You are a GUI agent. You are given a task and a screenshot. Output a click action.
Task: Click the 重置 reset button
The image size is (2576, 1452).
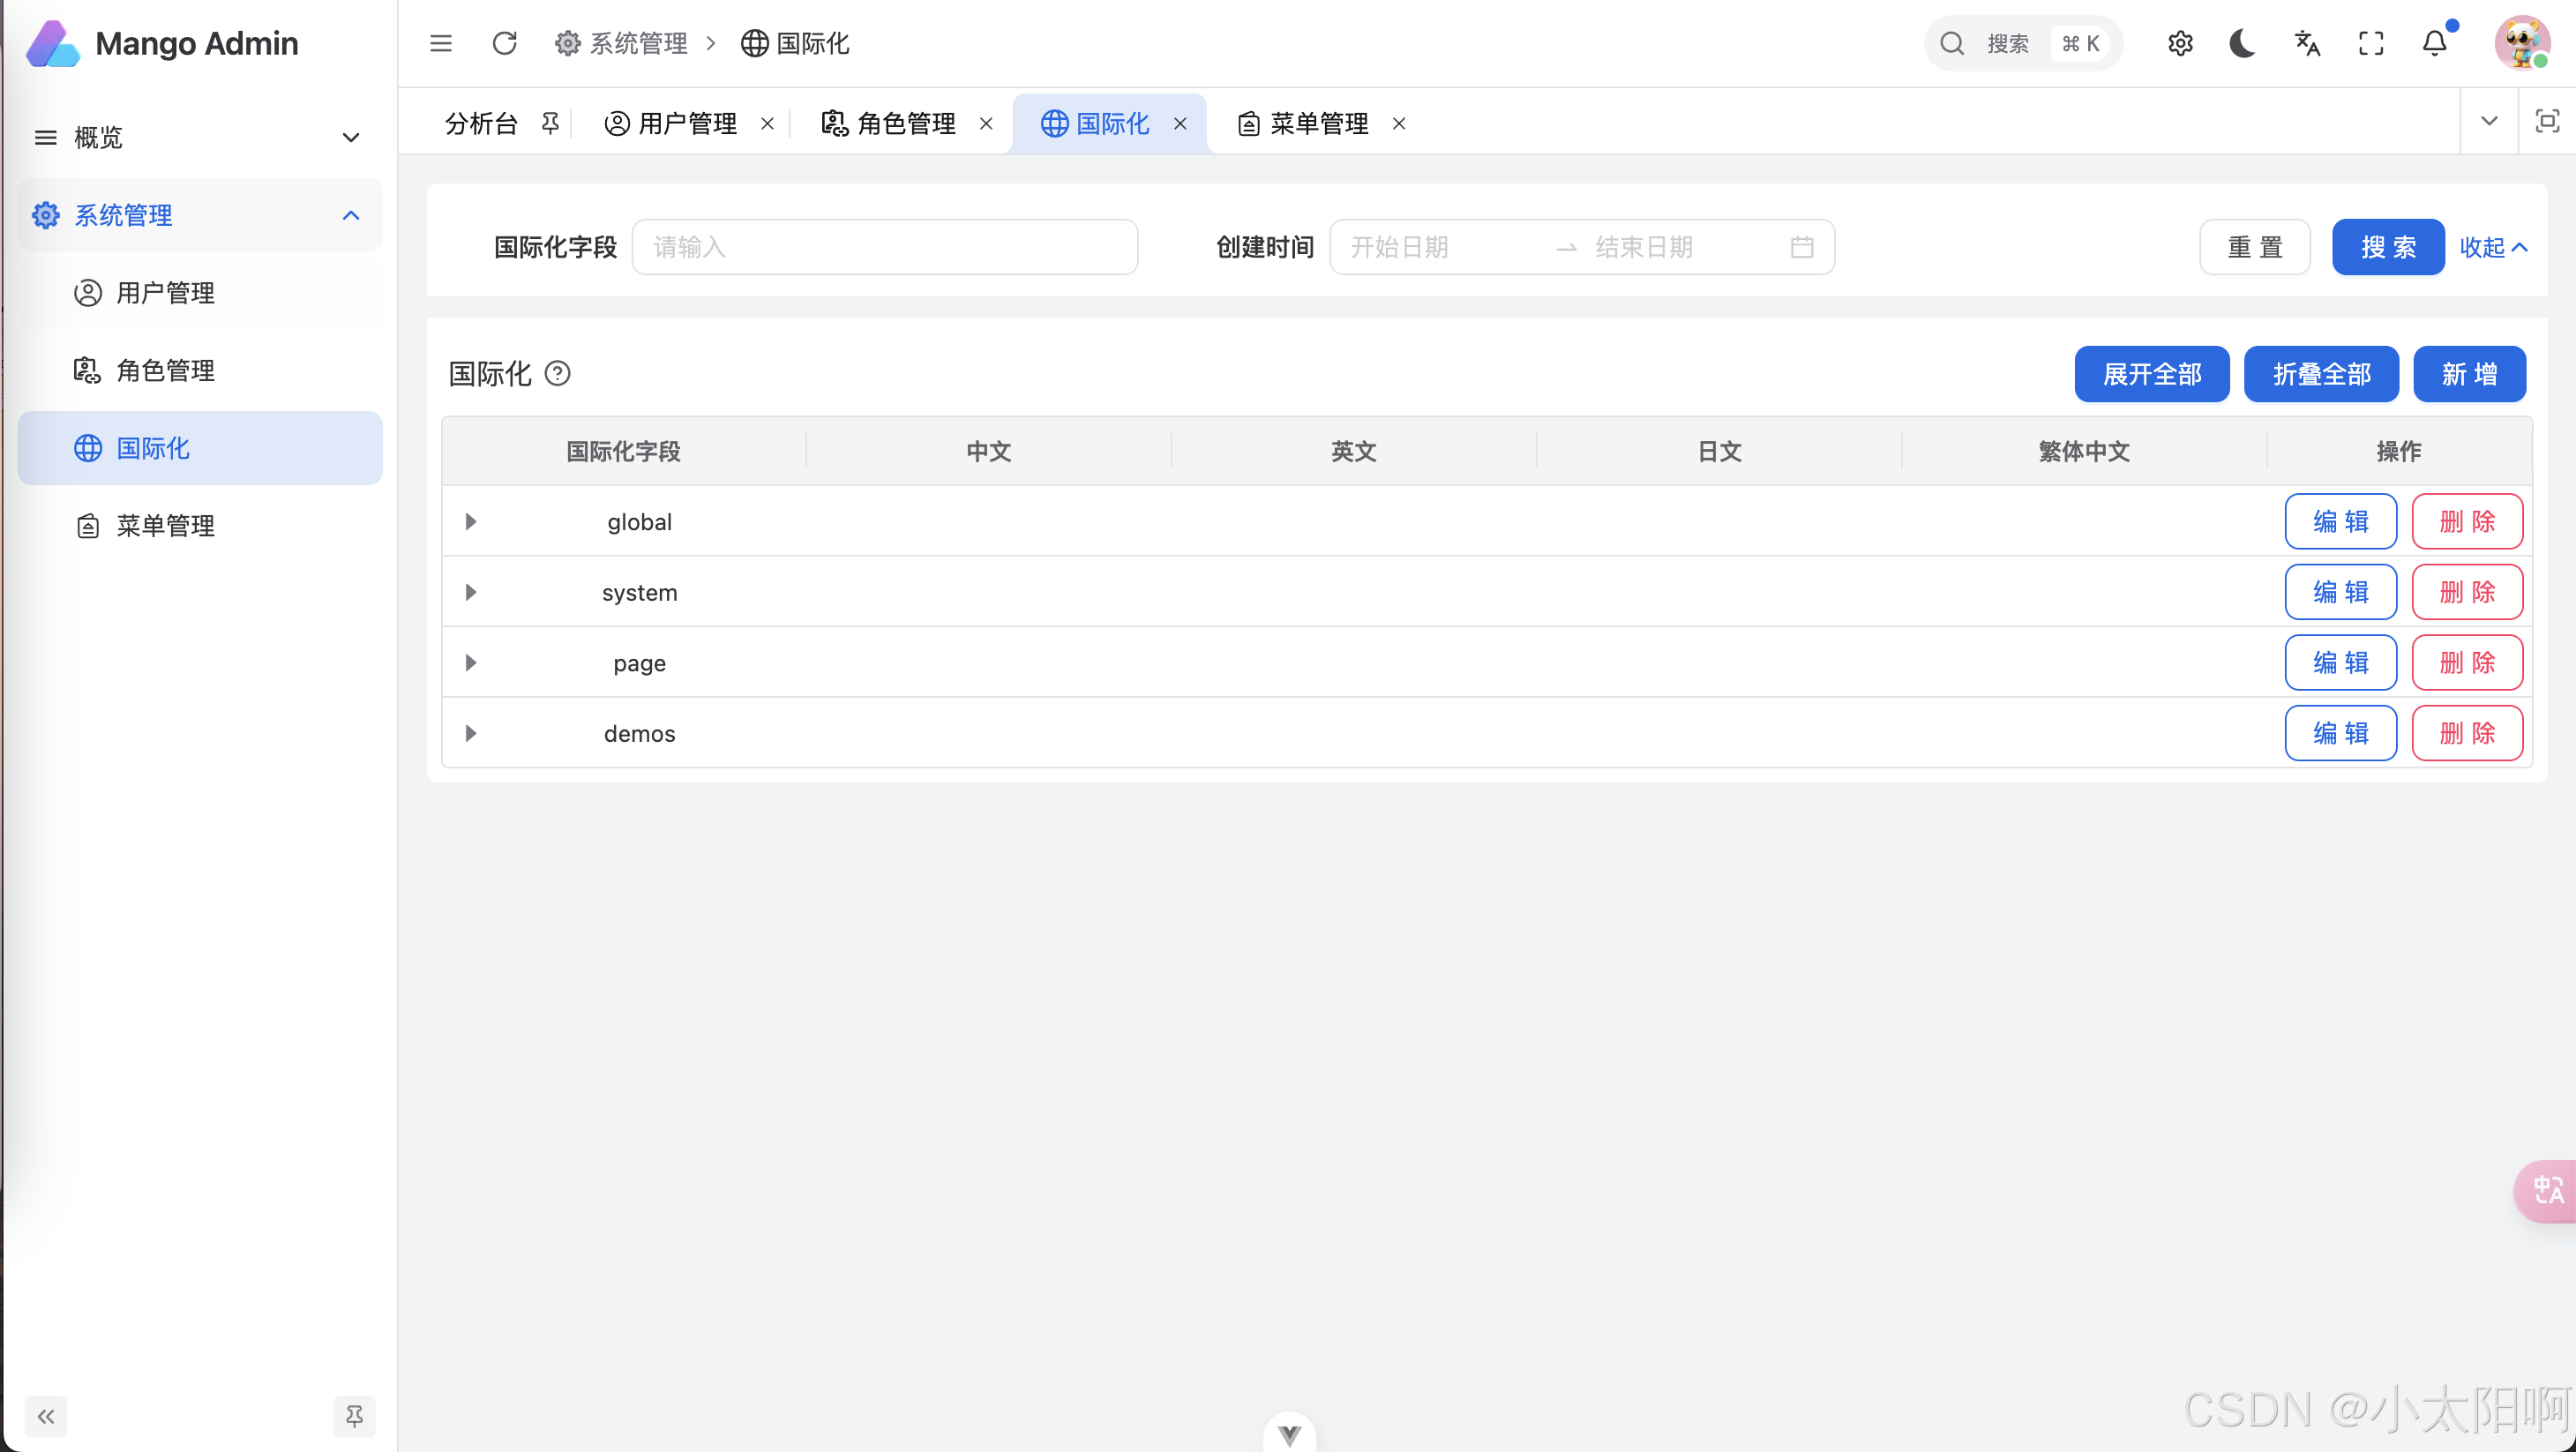(2255, 247)
